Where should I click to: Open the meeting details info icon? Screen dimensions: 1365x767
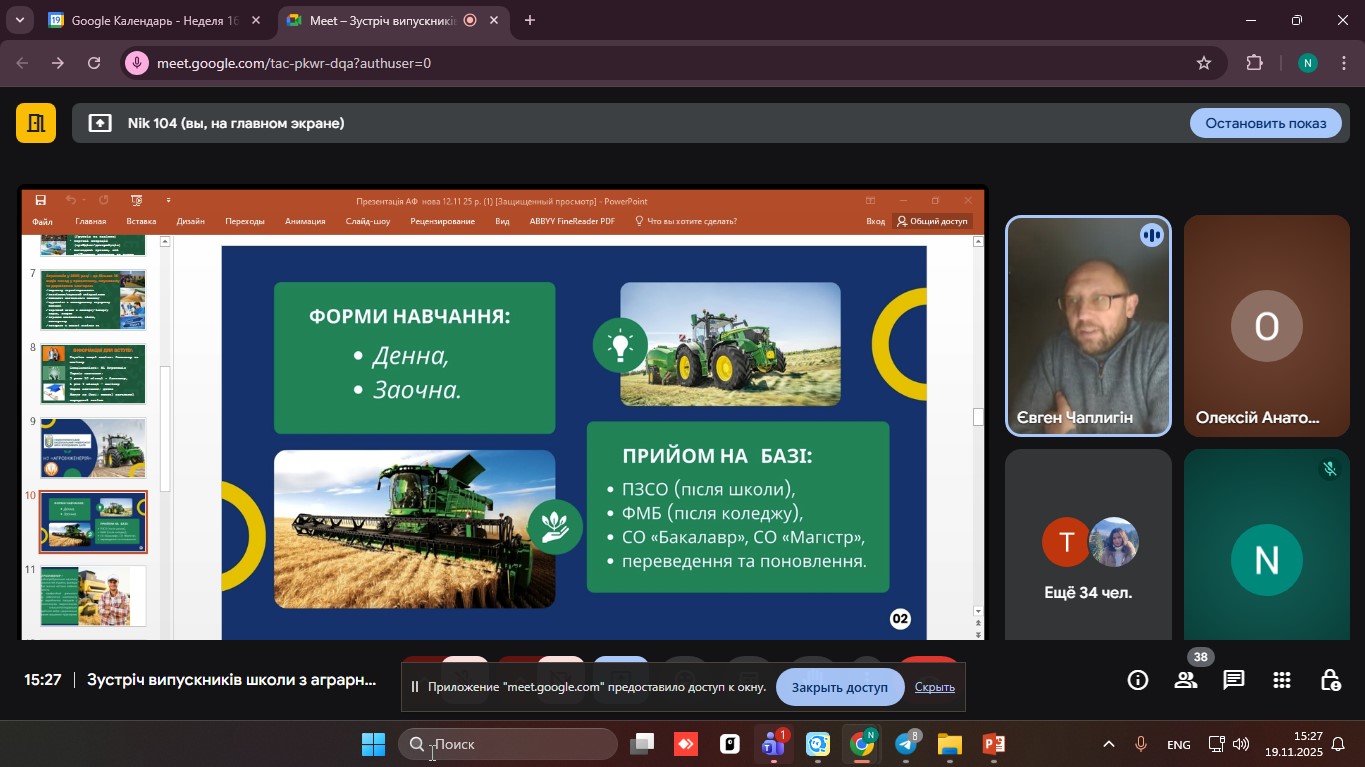pos(1138,680)
